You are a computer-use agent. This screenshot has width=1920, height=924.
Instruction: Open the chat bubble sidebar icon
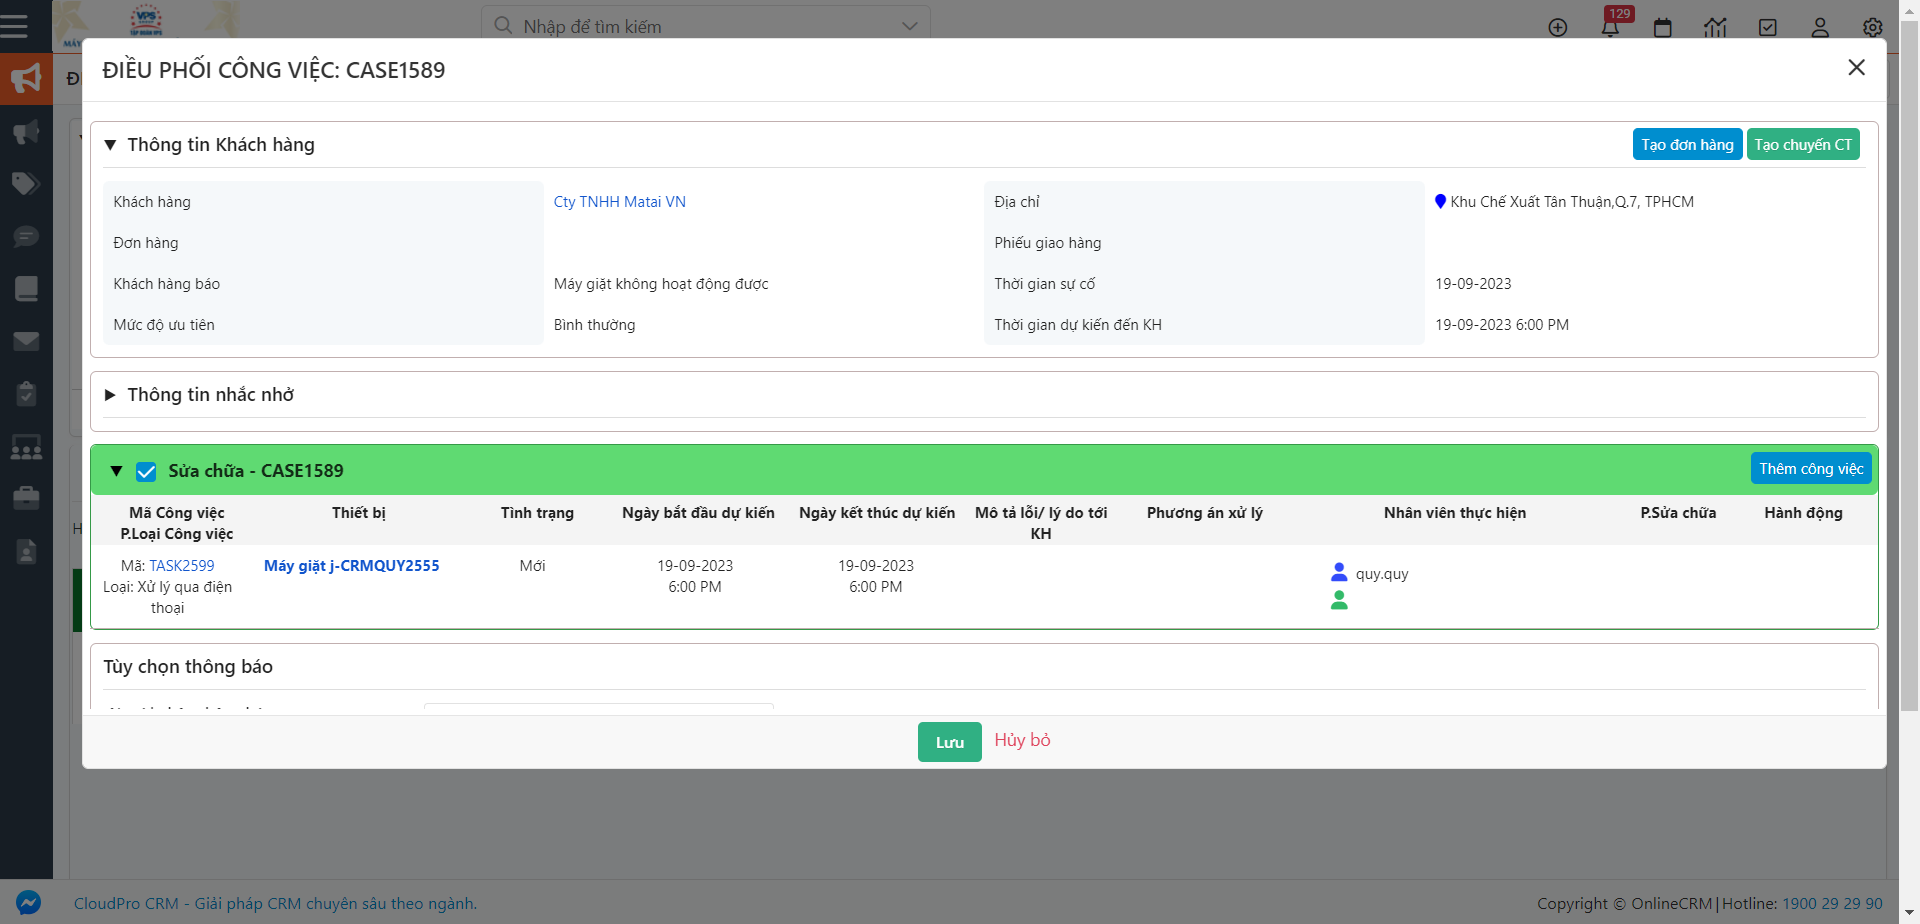[x=26, y=236]
